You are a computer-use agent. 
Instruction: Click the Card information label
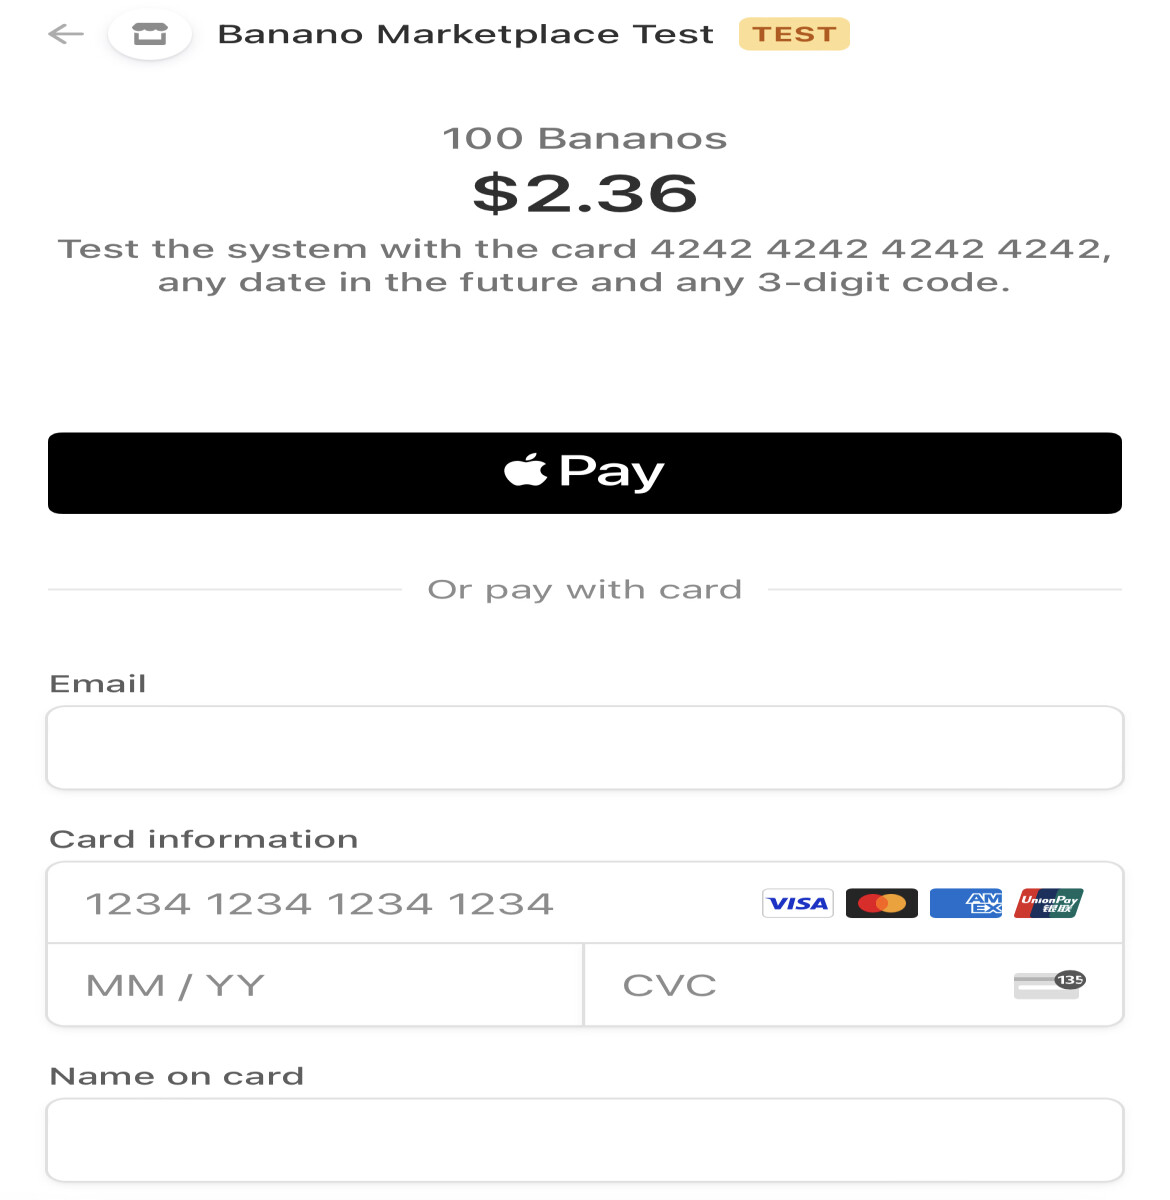tap(204, 839)
